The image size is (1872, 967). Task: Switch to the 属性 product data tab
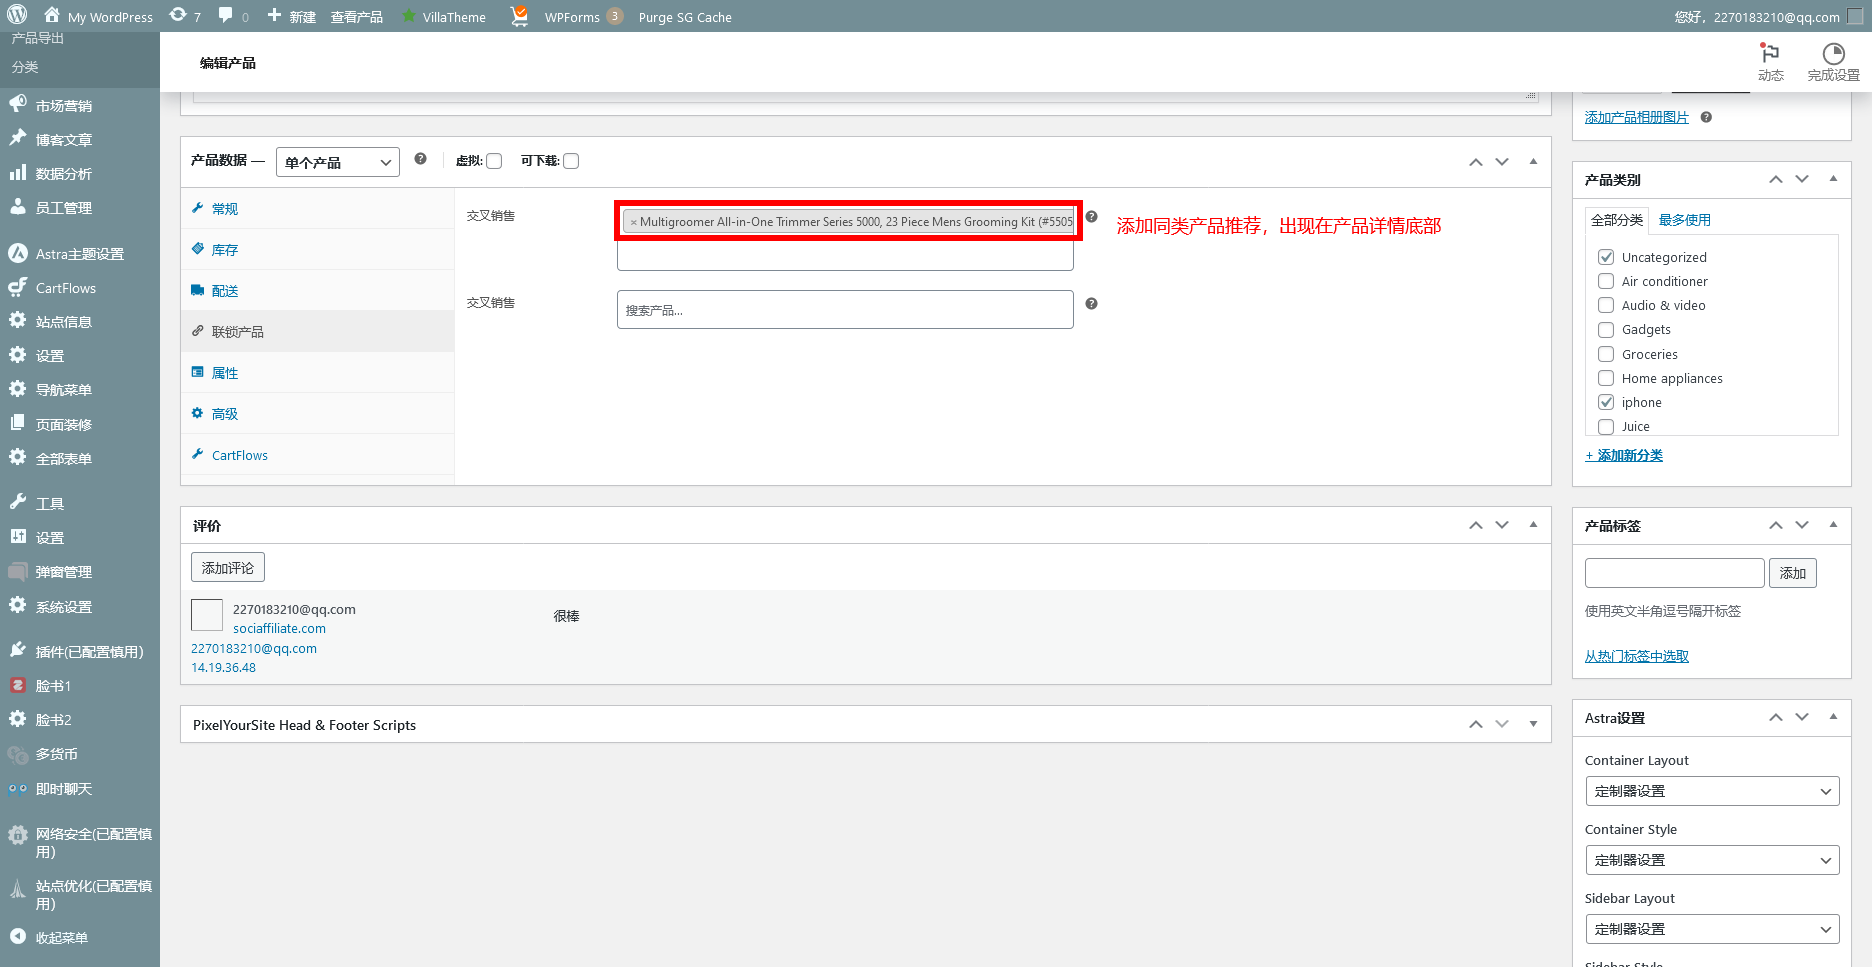click(318, 372)
